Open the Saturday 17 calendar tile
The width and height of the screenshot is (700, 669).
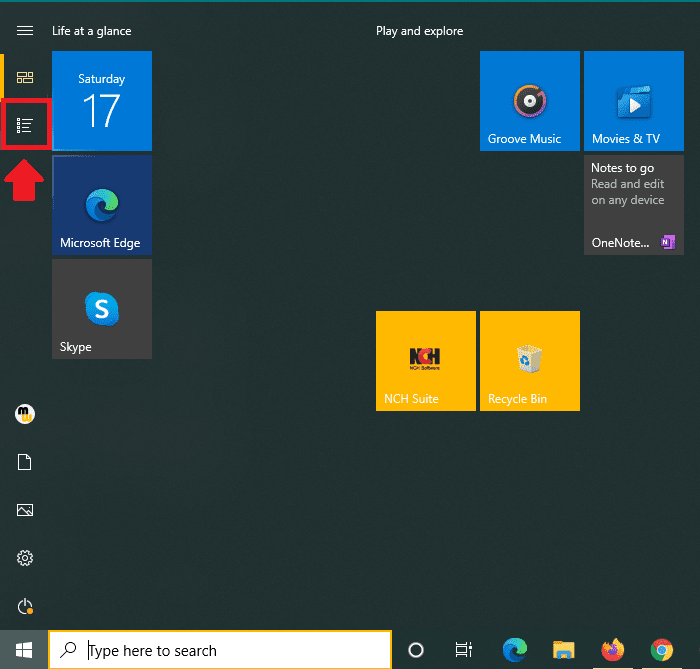[102, 101]
